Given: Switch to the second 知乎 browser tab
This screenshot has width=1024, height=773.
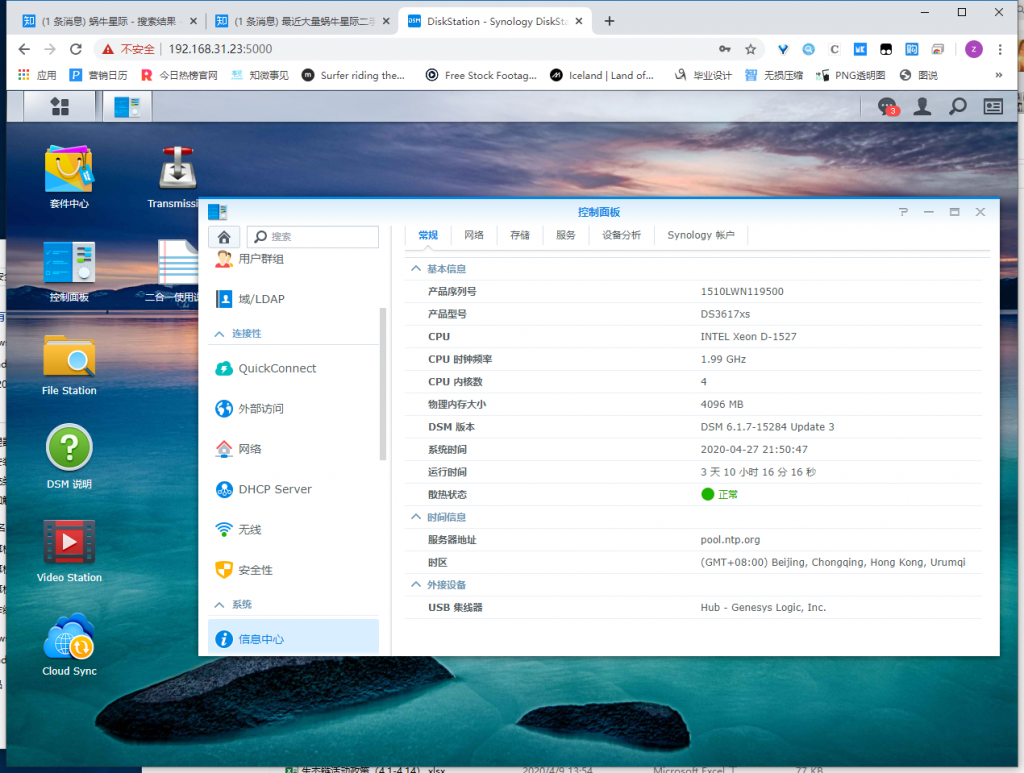Looking at the screenshot, I should [302, 21].
